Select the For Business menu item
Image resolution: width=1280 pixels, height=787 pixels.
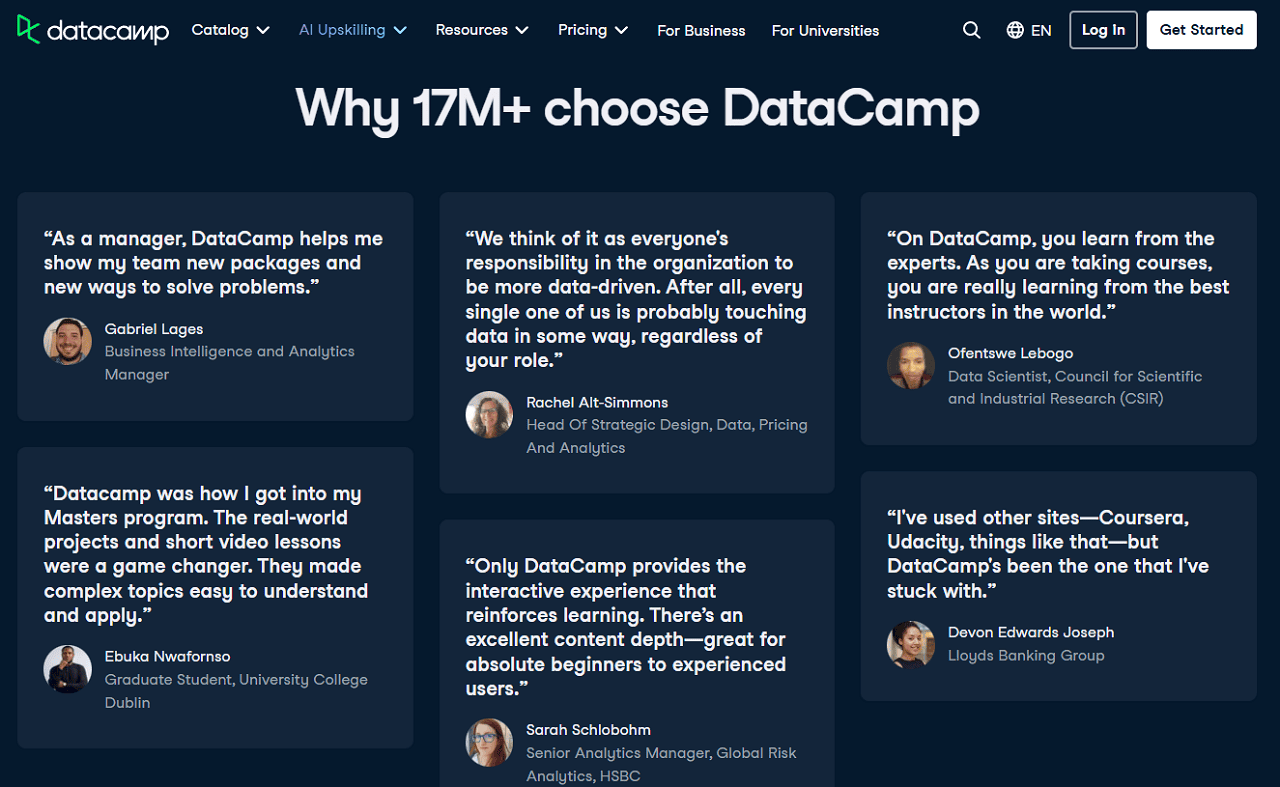(701, 30)
